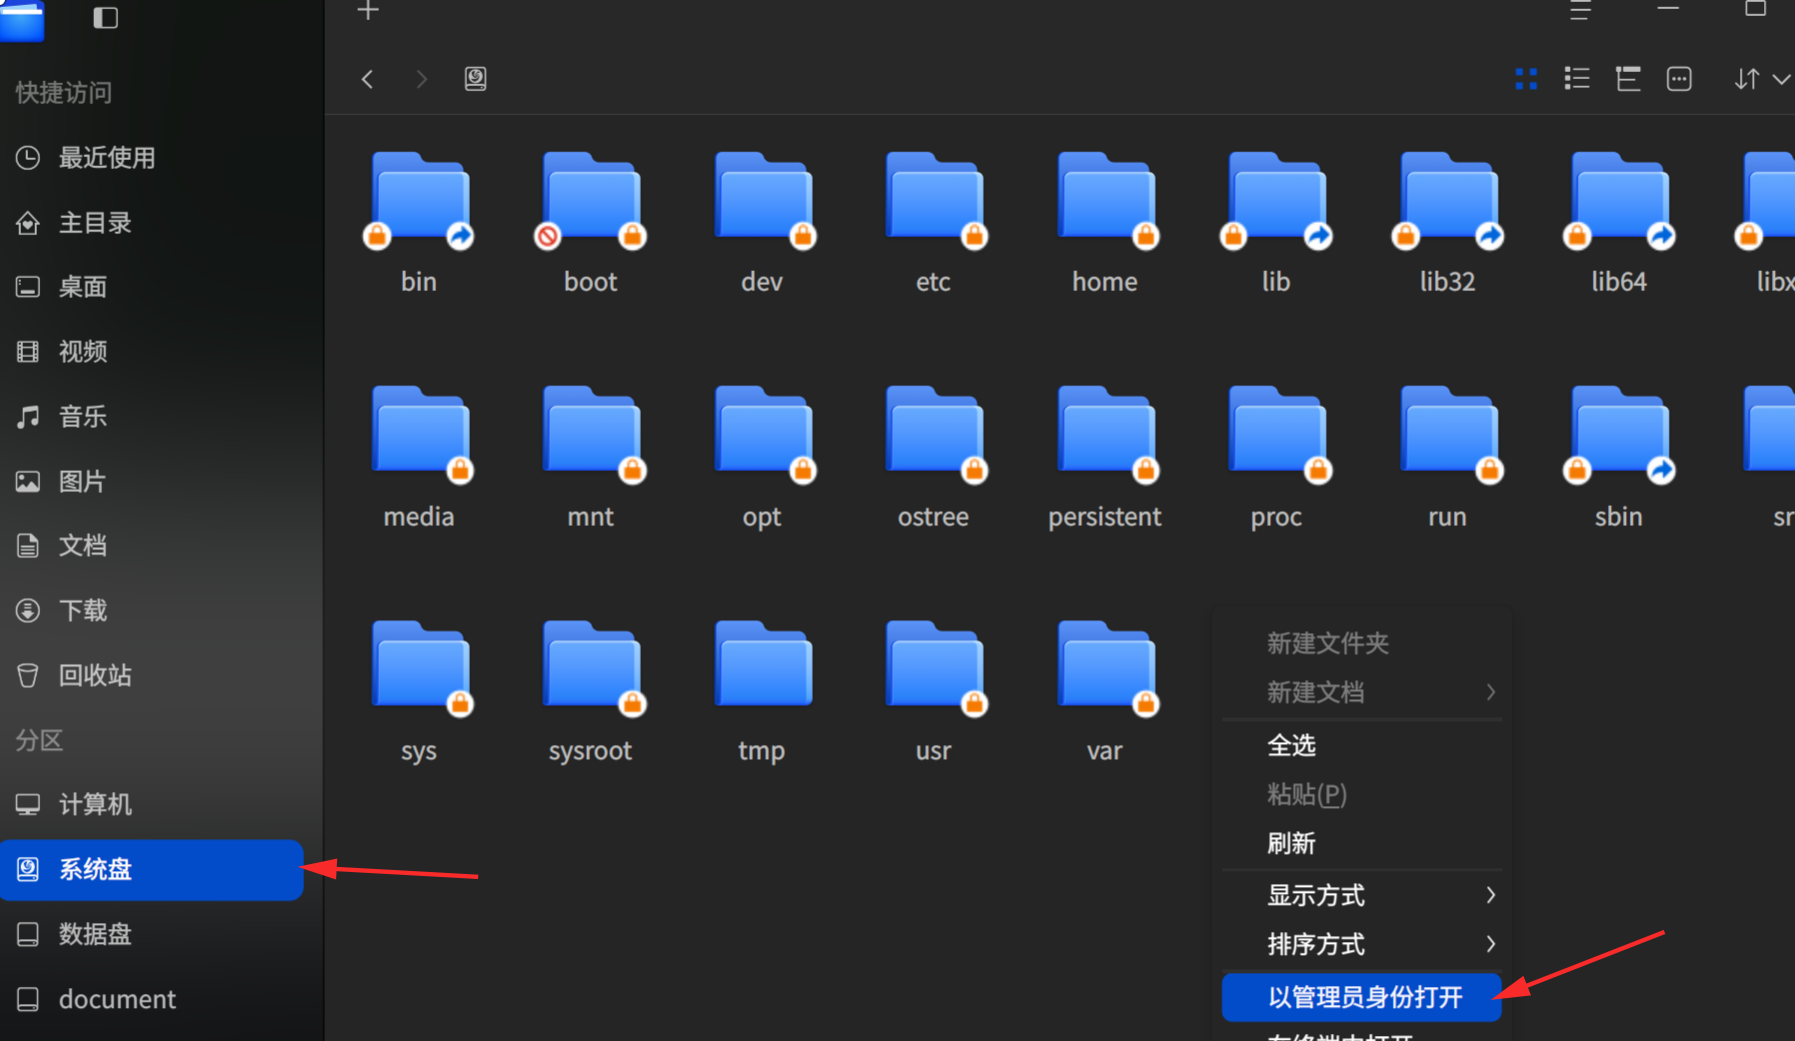1795x1041 pixels.
Task: Open 文档 in sidebar
Action: (x=152, y=546)
